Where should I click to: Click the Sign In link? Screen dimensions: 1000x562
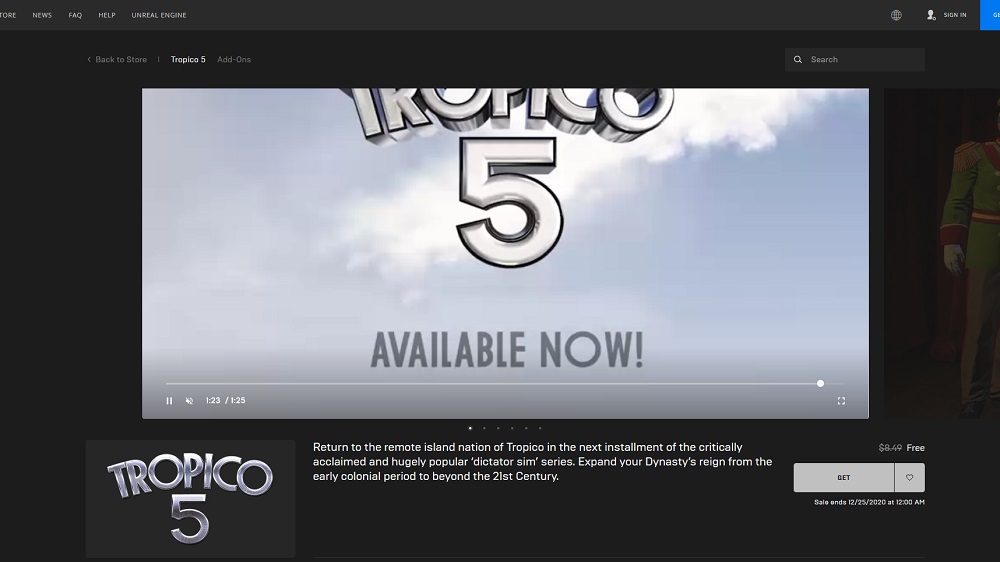coord(955,15)
